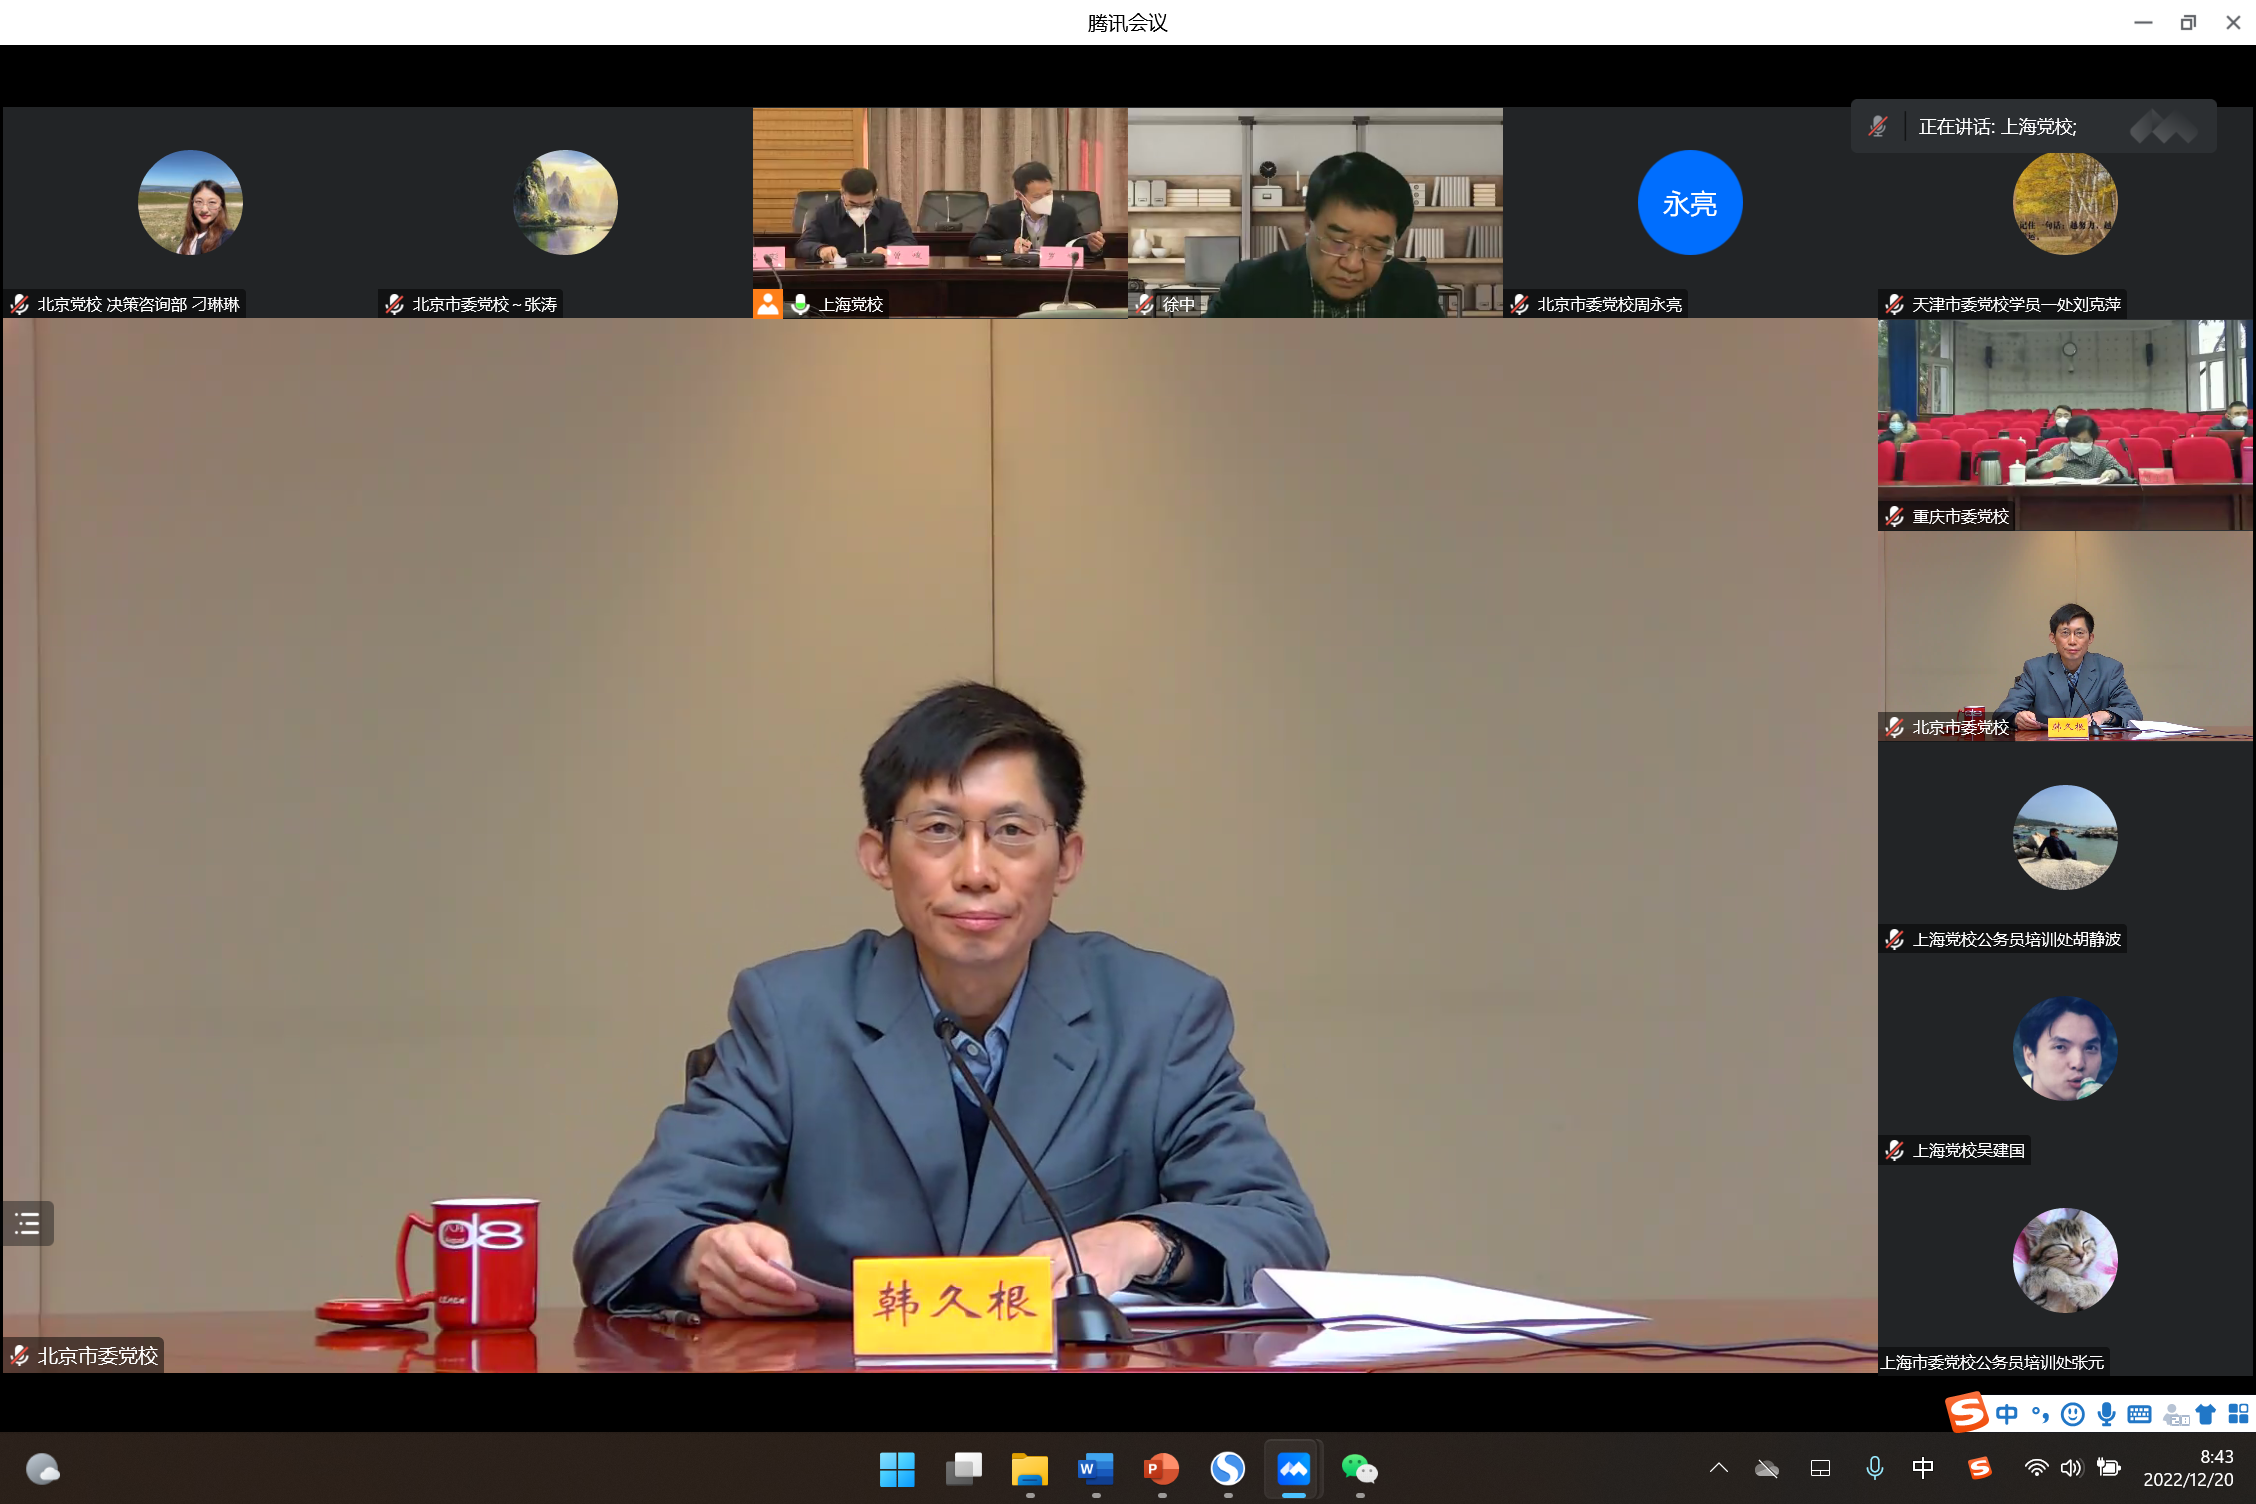Click the blue 永亮 avatar tile
This screenshot has height=1504, width=2256.
1689,203
